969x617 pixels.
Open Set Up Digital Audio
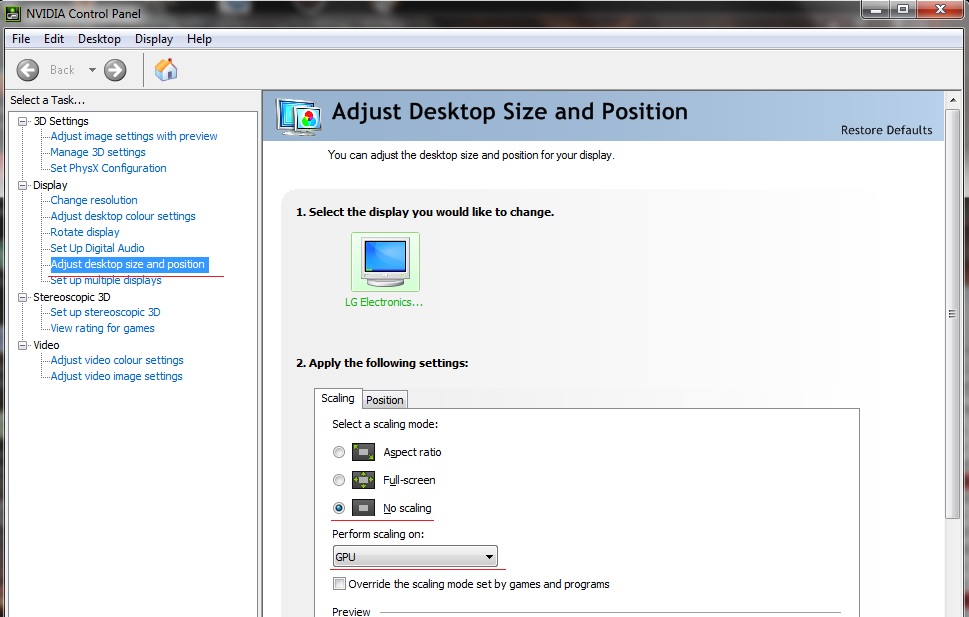pos(97,248)
